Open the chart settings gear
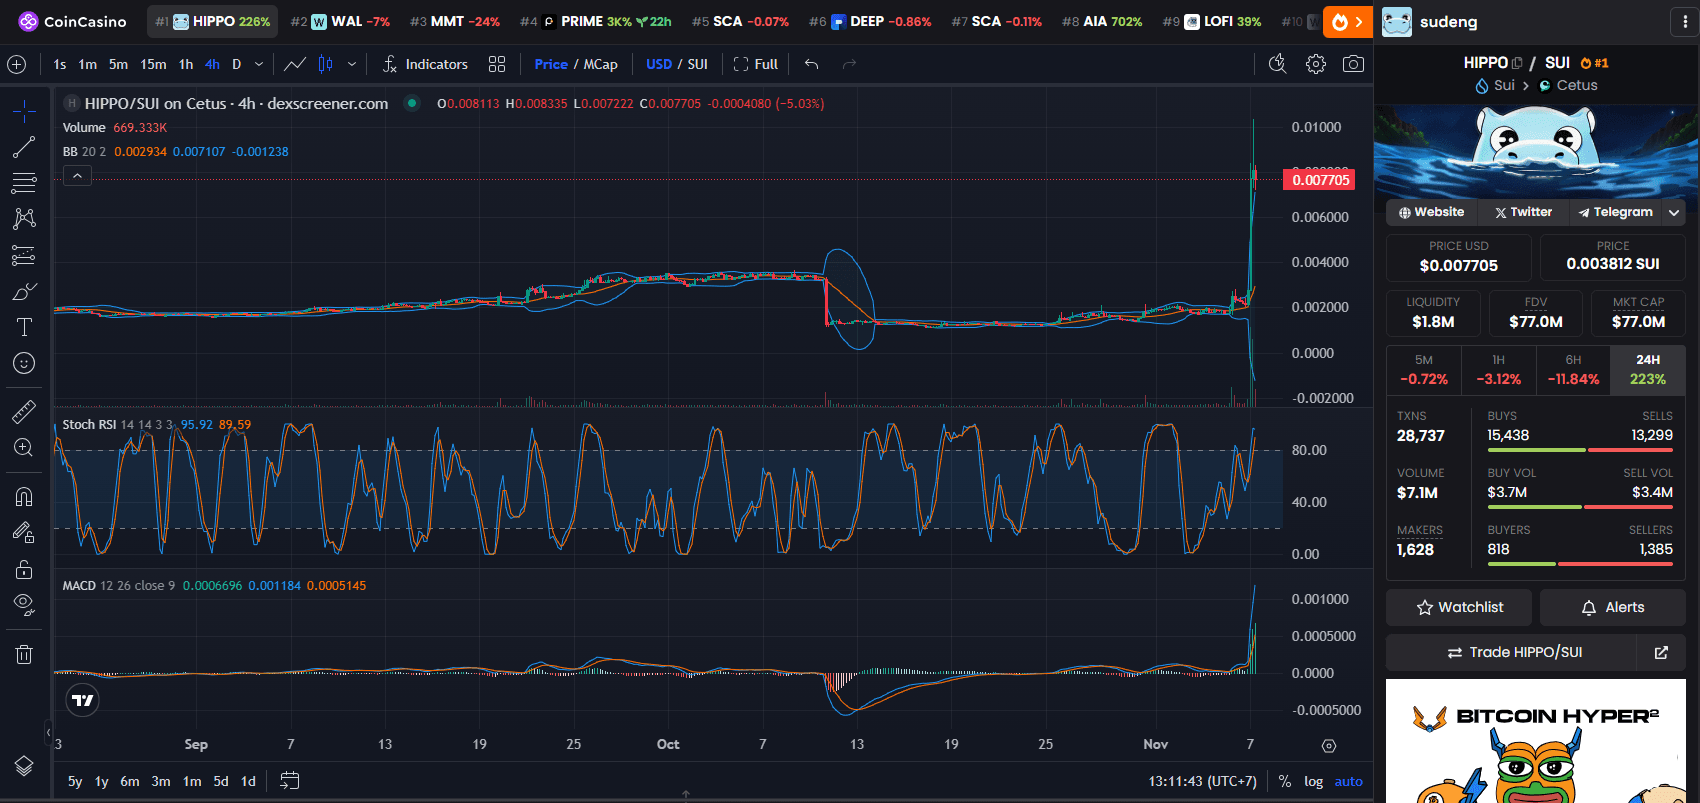 point(1316,64)
